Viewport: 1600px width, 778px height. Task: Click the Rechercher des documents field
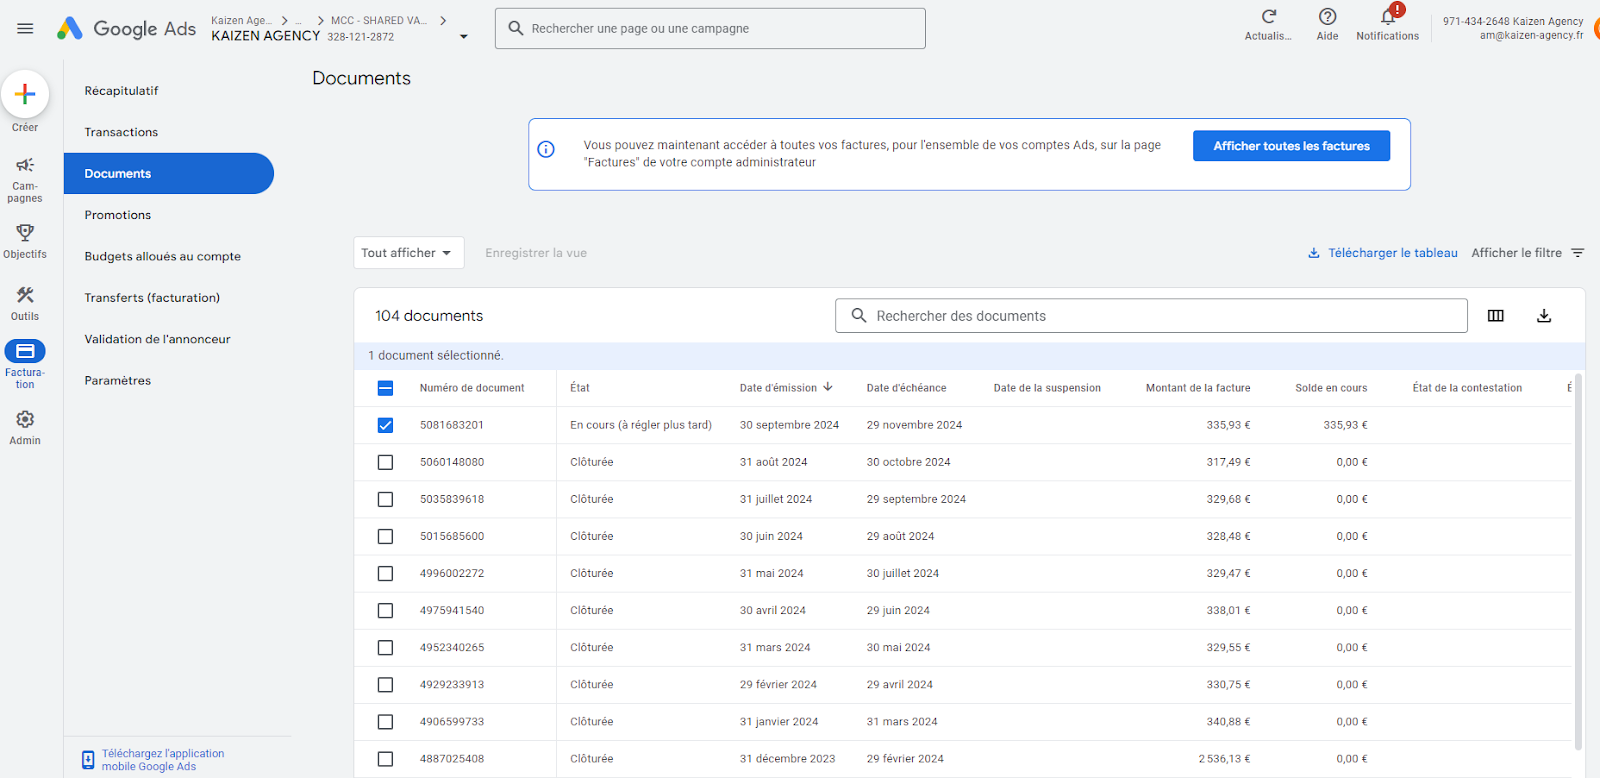1151,316
